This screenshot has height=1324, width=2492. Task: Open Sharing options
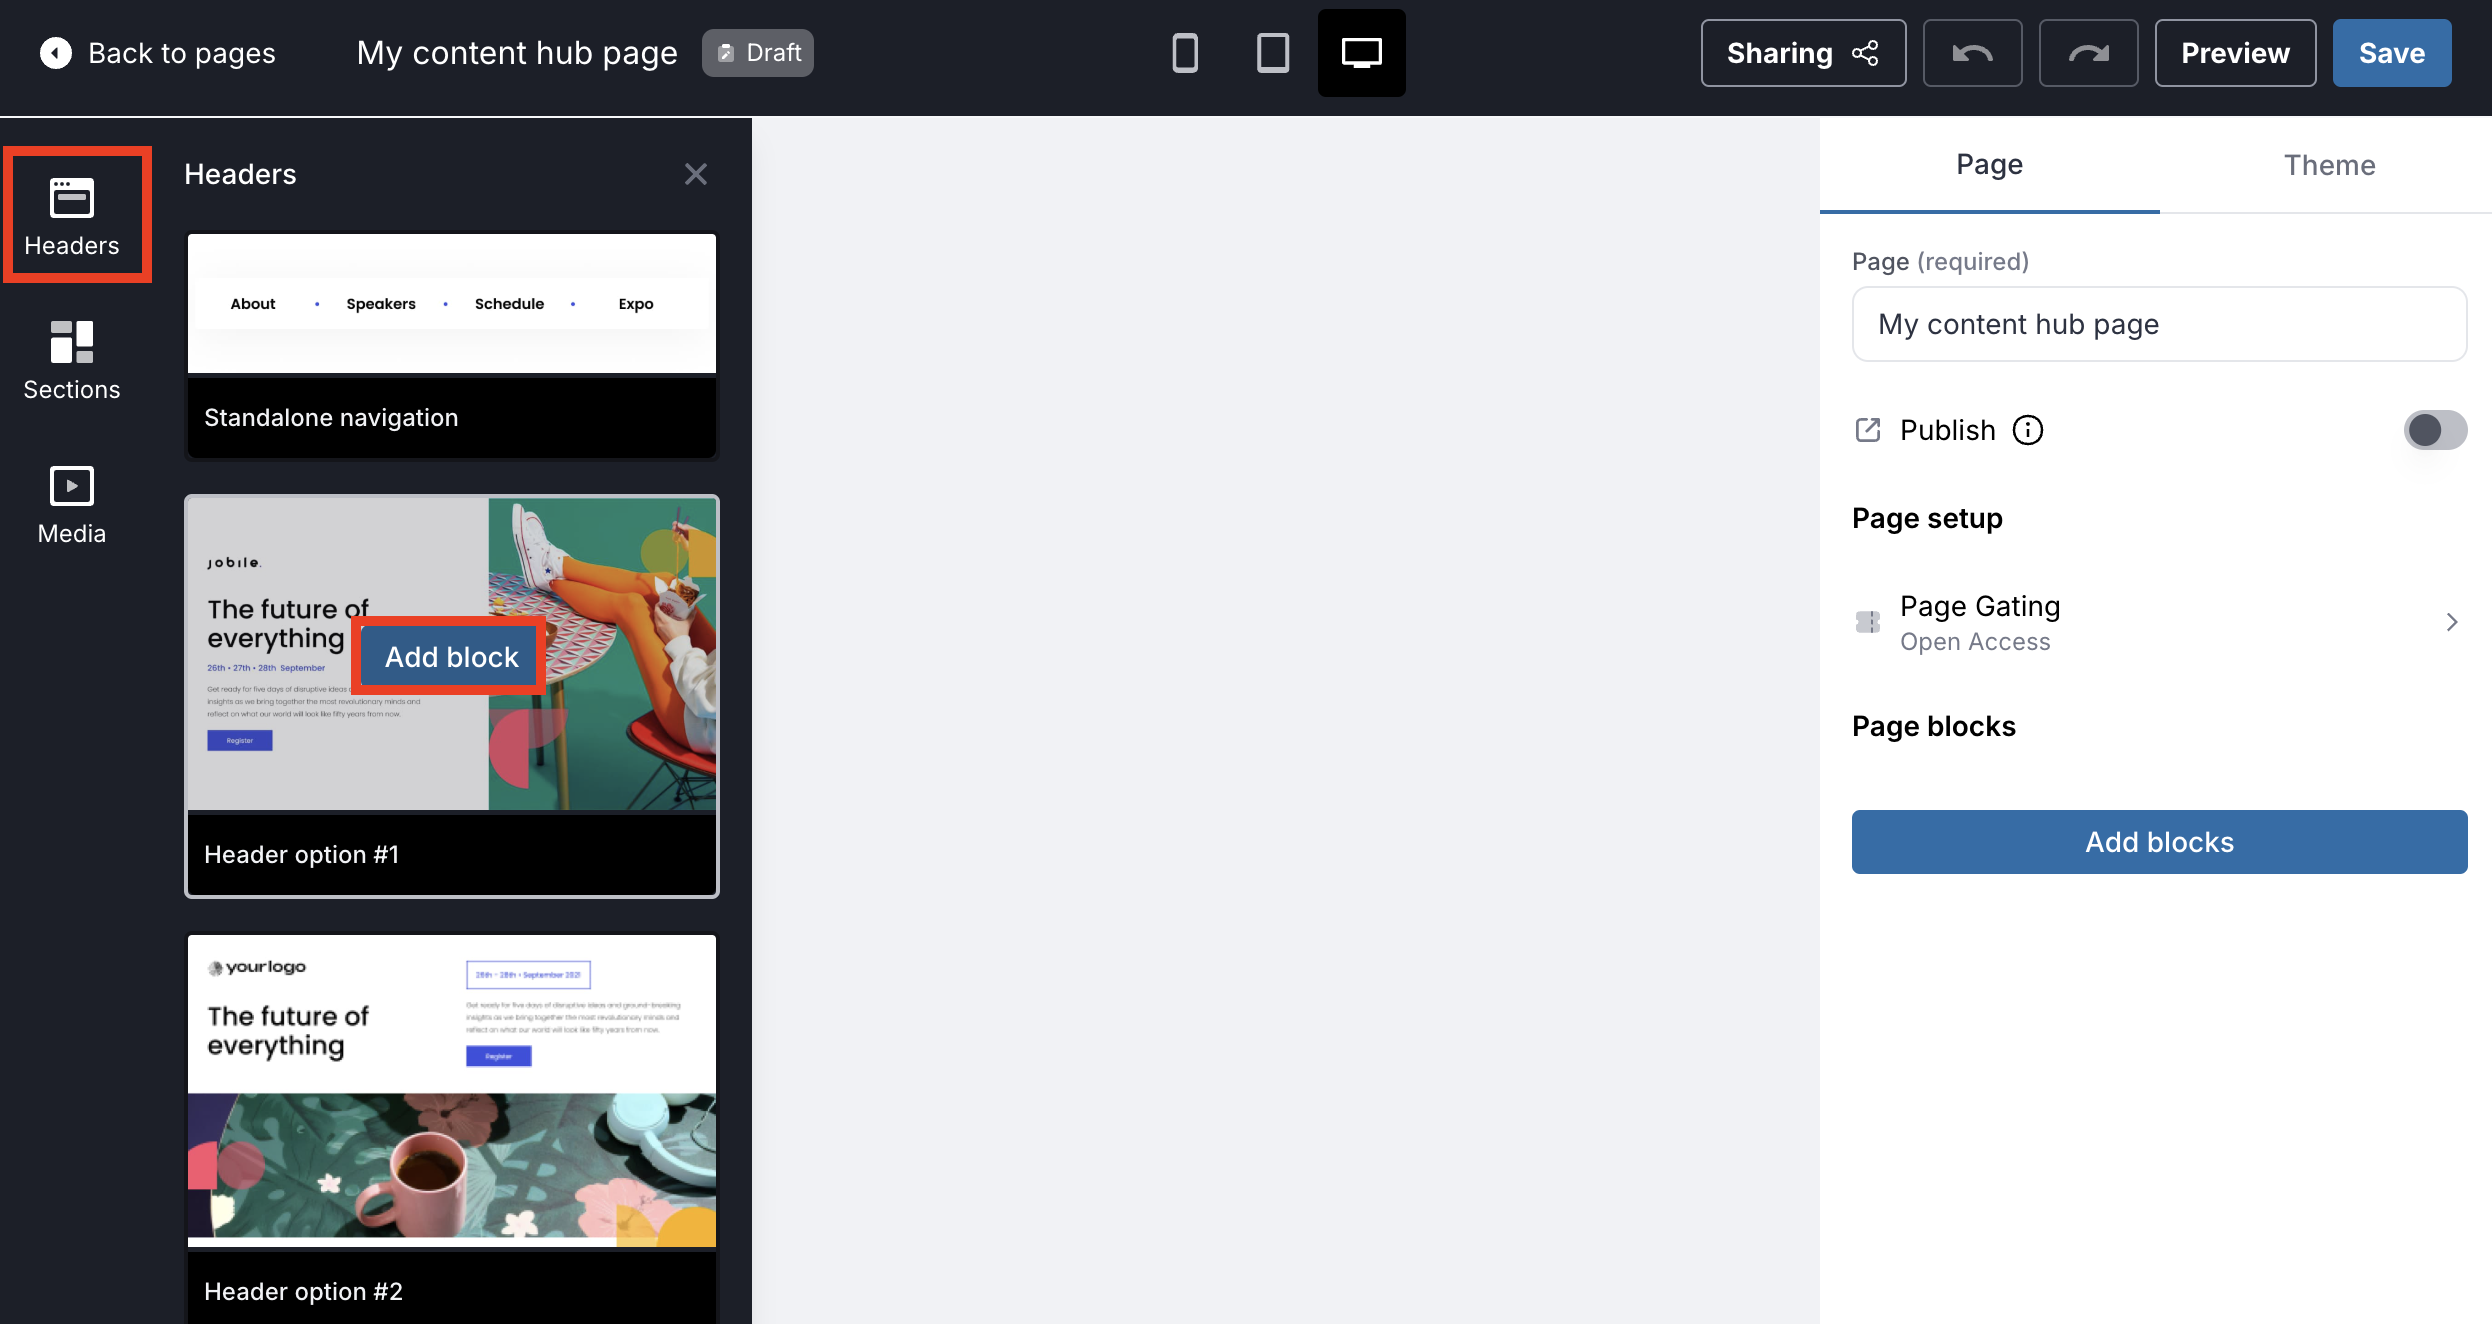pos(1803,53)
